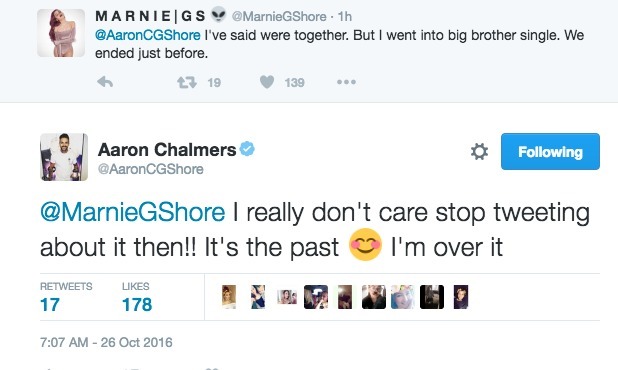This screenshot has width=618, height=370.
Task: View the 178 likes list
Action: (x=137, y=297)
